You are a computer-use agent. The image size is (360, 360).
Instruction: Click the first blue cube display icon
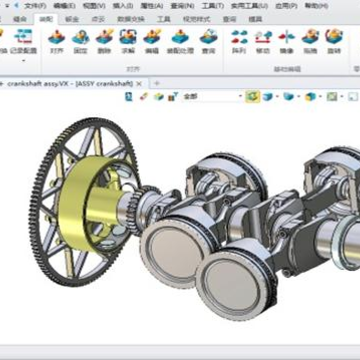(x=268, y=97)
